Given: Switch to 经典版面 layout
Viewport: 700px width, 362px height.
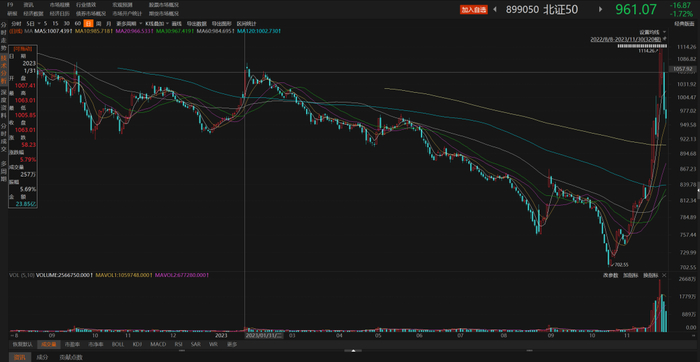Looking at the screenshot, I should (683, 23).
